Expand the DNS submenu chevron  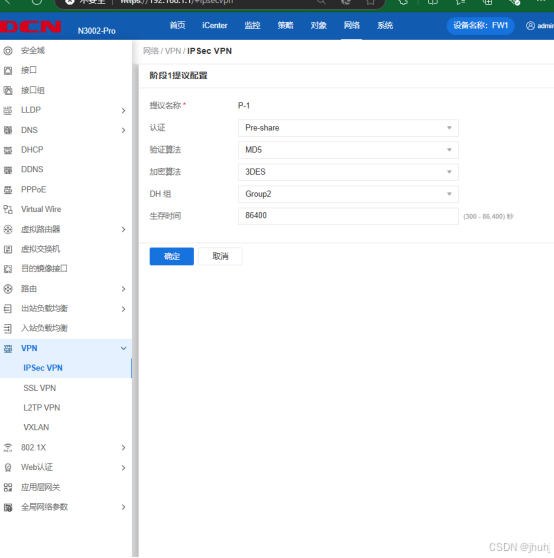tap(123, 130)
